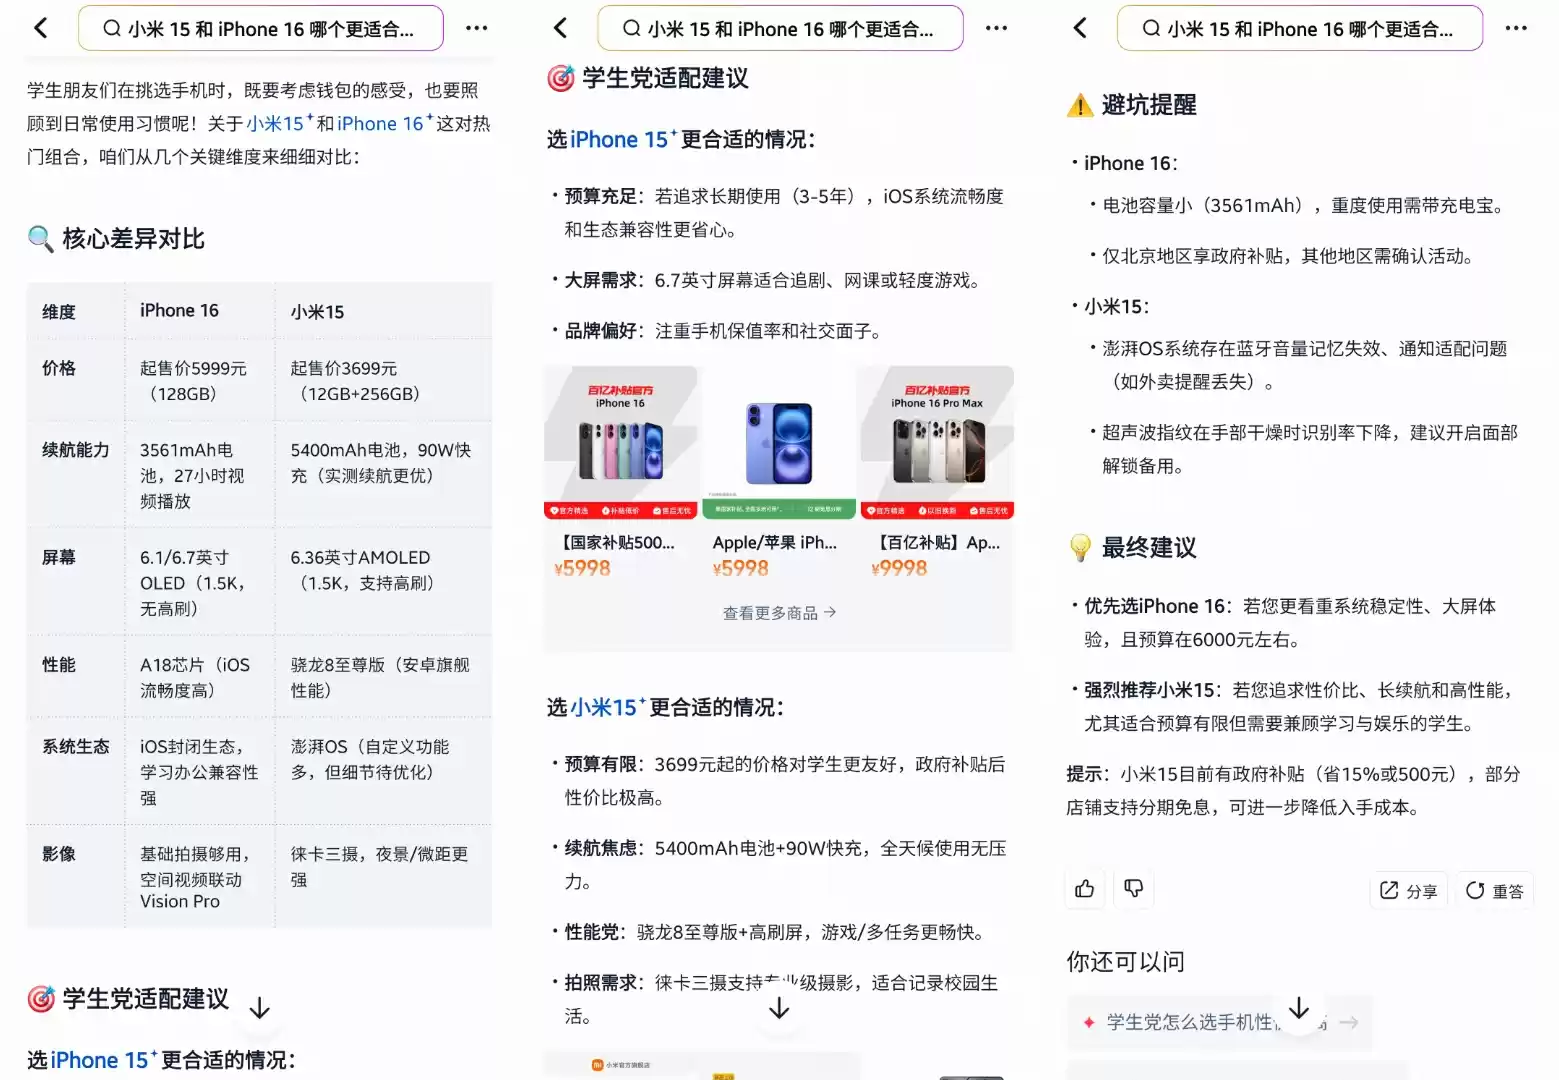Viewport: 1559px width, 1080px height.
Task: Click the 小米15 link in the middle screen heading
Action: 604,708
